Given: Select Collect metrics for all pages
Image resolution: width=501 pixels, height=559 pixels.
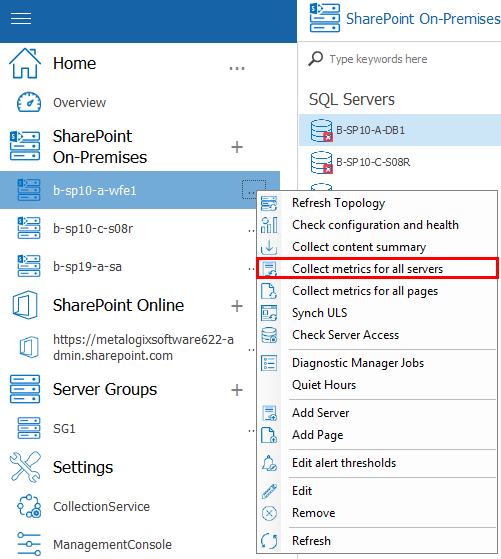Looking at the screenshot, I should pyautogui.click(x=377, y=291).
